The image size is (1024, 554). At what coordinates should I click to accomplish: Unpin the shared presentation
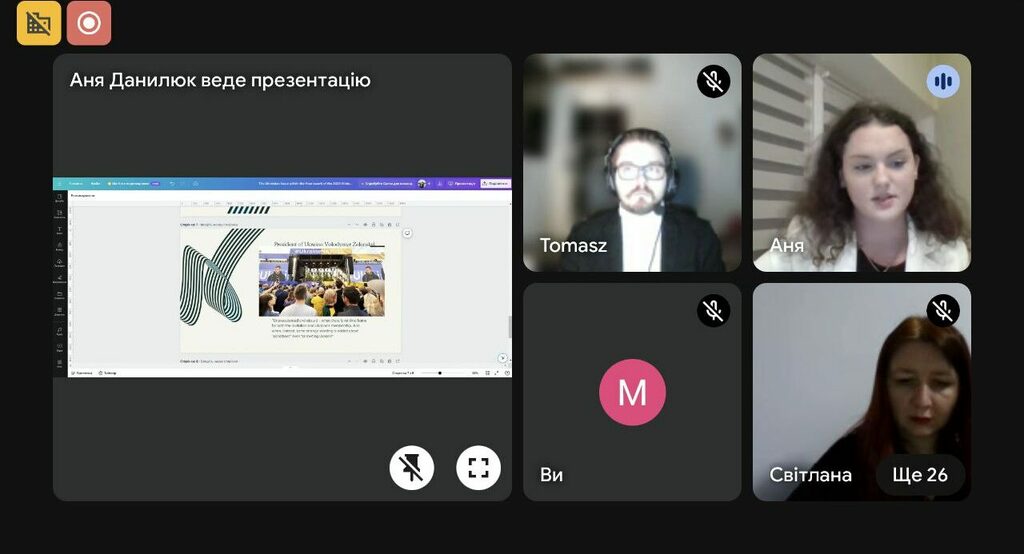pyautogui.click(x=411, y=467)
